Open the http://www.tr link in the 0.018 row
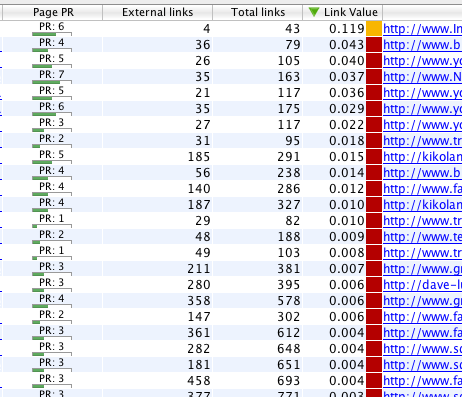 coord(422,141)
